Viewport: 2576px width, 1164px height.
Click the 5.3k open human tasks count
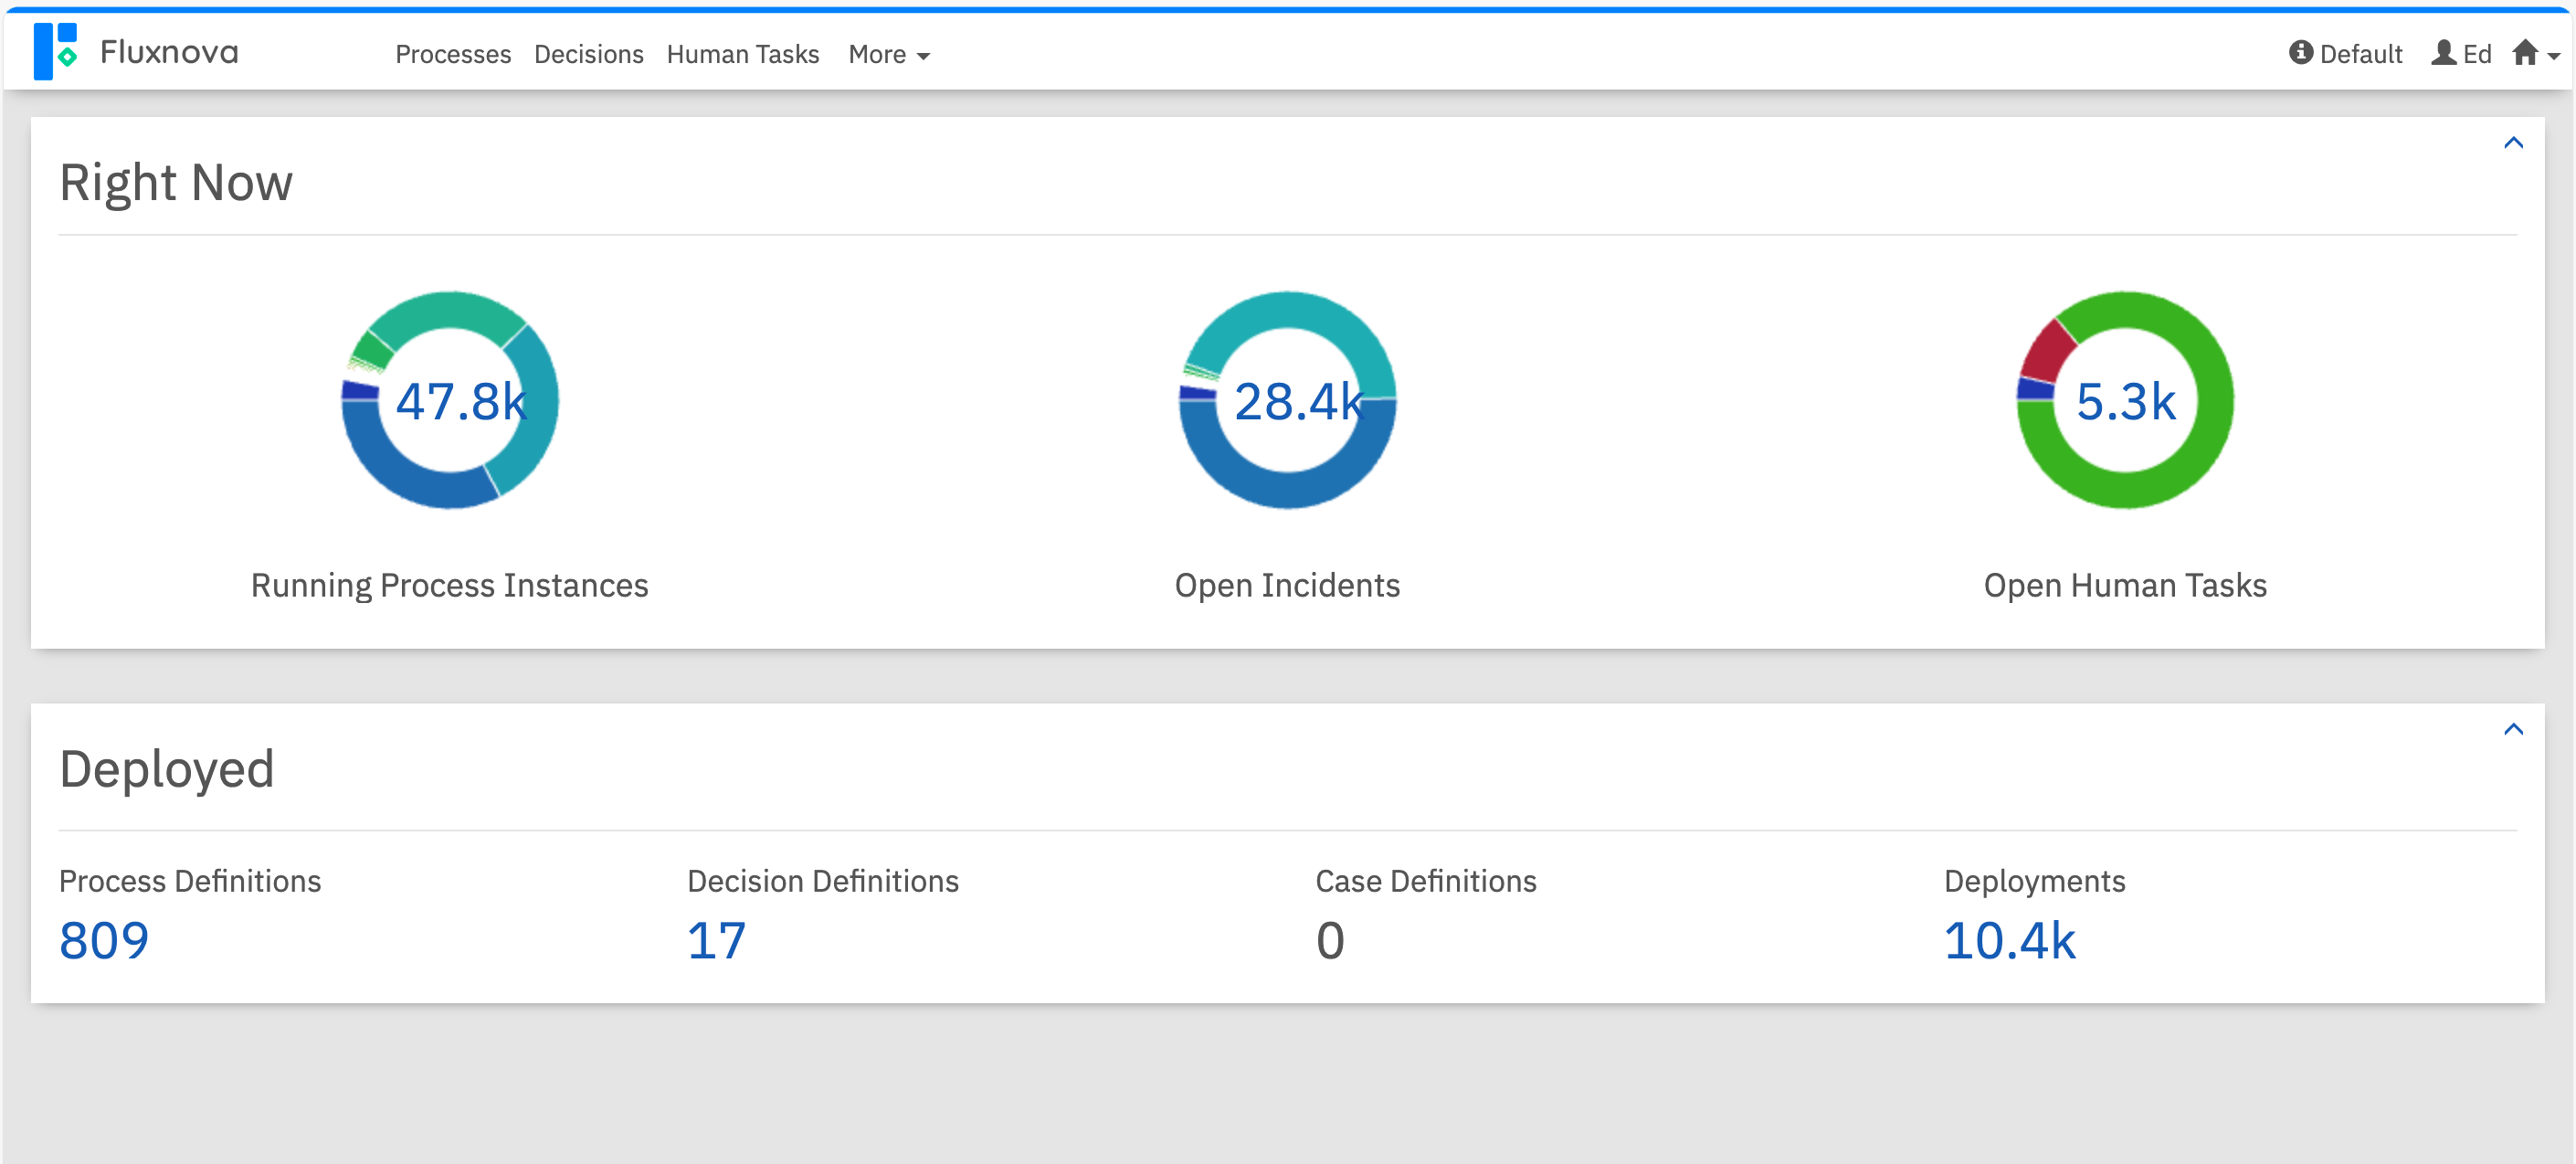(2125, 402)
